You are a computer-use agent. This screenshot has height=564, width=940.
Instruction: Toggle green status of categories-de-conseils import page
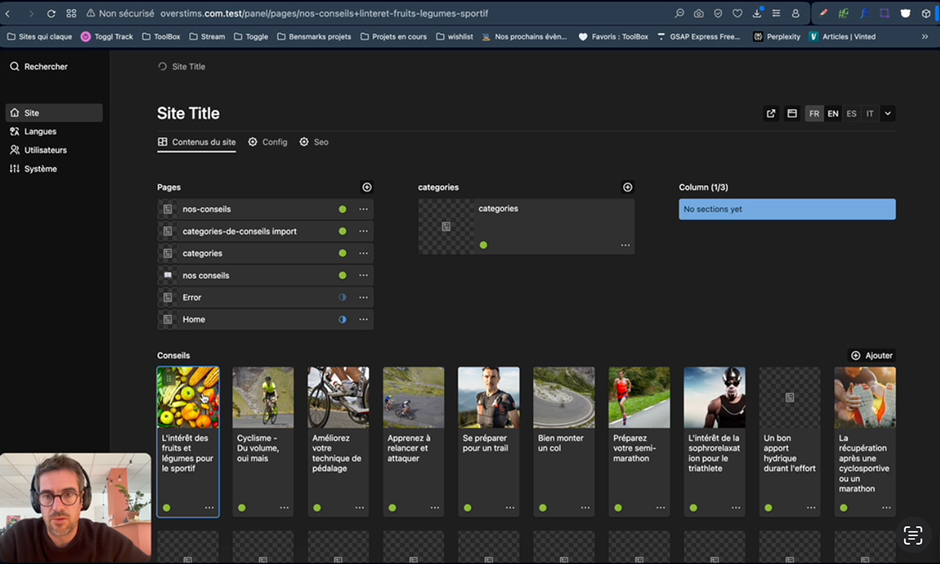pos(342,232)
